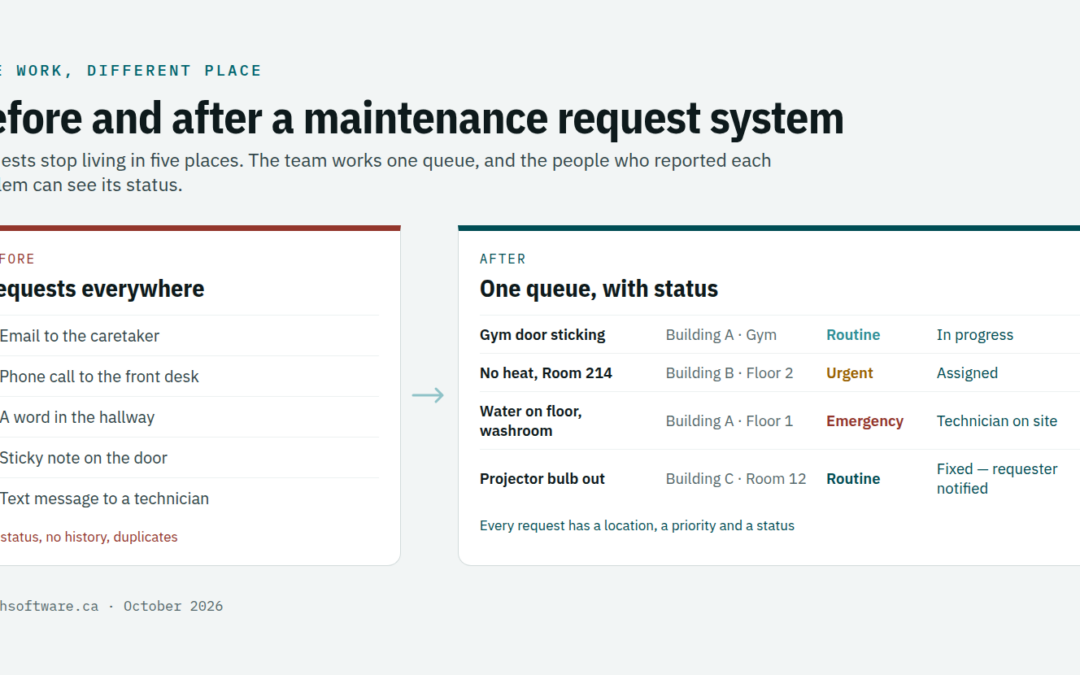Screen dimensions: 1080x675
Task: Select 'Water on floor, washroom' request
Action: tap(530, 421)
